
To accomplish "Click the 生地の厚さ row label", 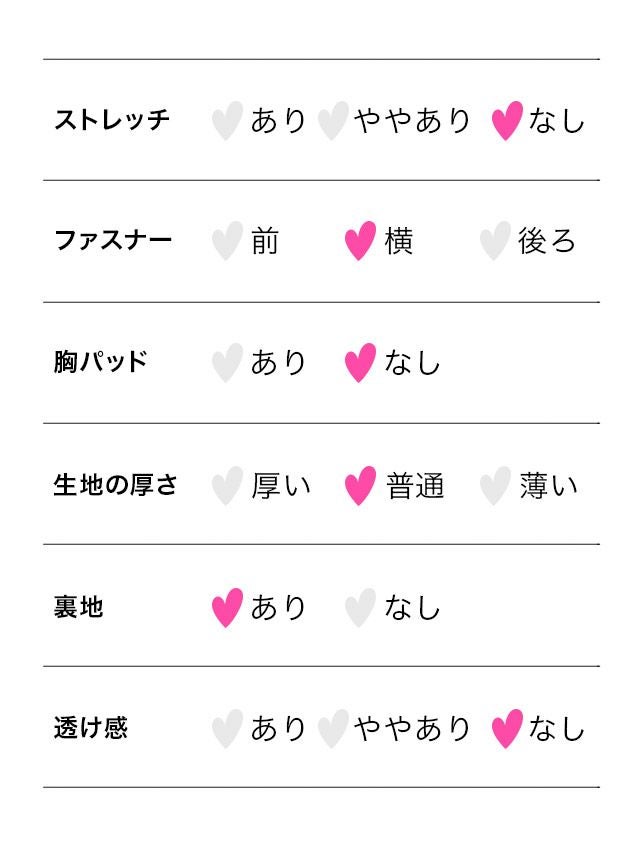I will [115, 485].
